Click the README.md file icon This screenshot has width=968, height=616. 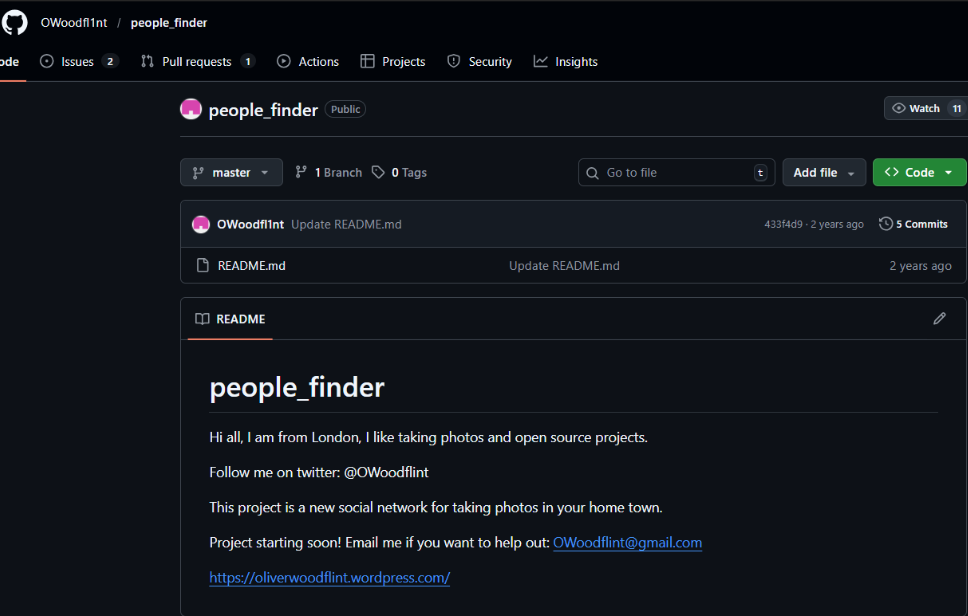pyautogui.click(x=201, y=266)
